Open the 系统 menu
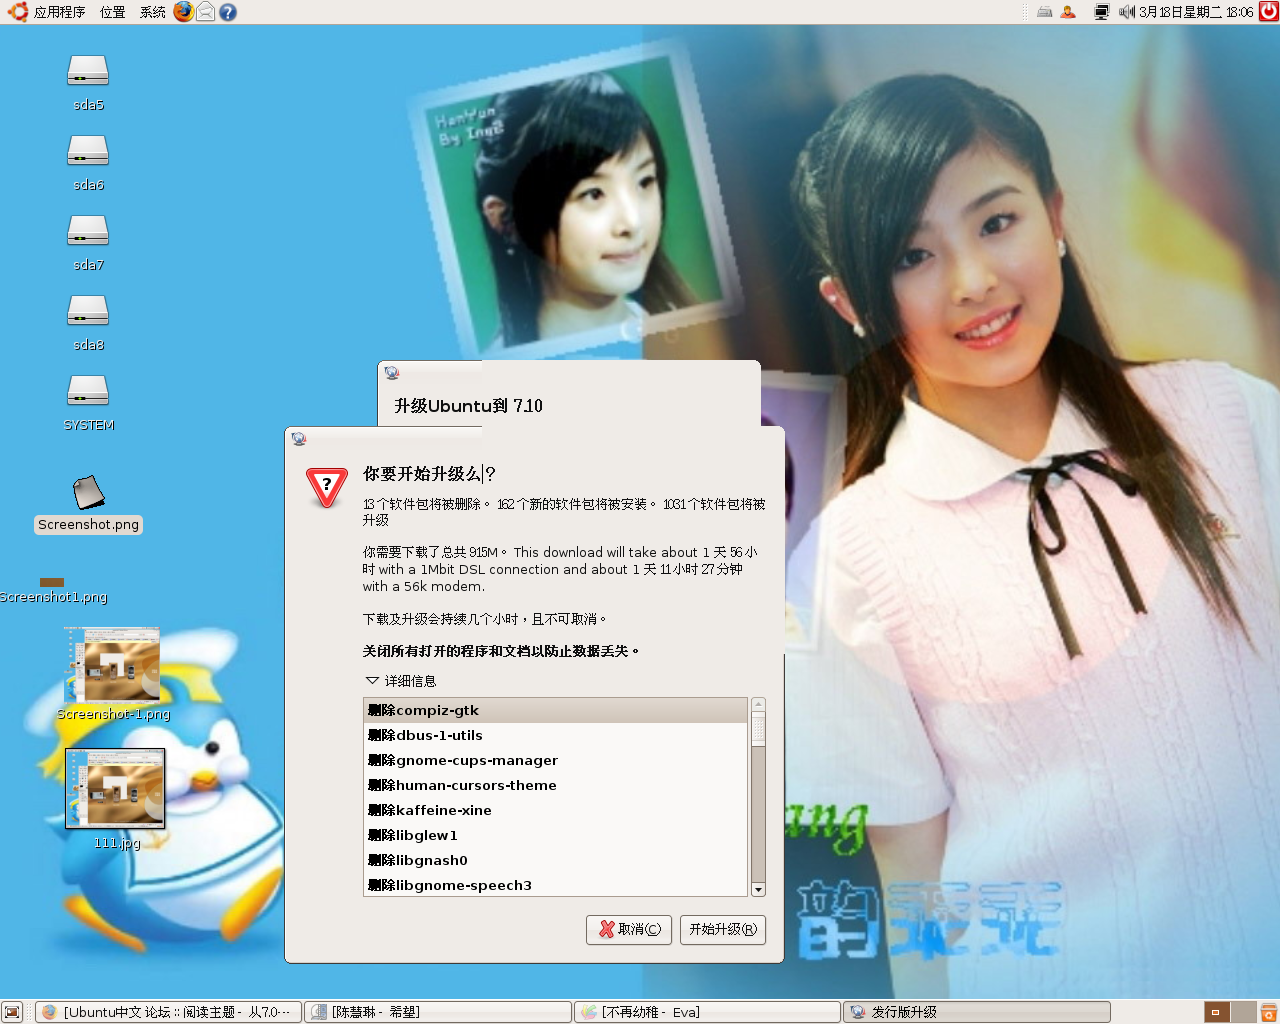Viewport: 1280px width, 1024px height. (x=152, y=12)
